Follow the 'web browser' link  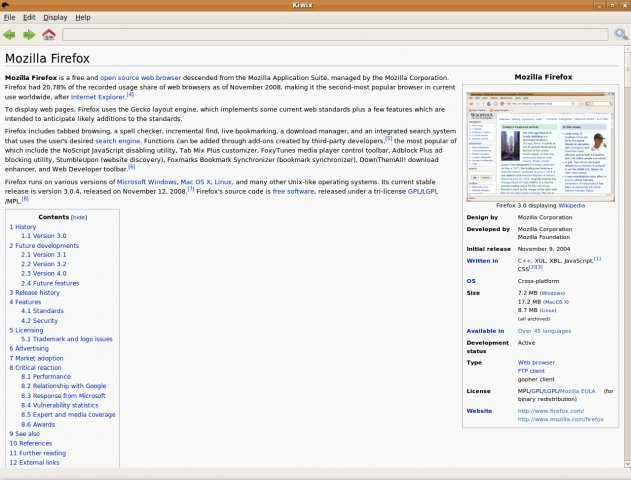point(160,78)
